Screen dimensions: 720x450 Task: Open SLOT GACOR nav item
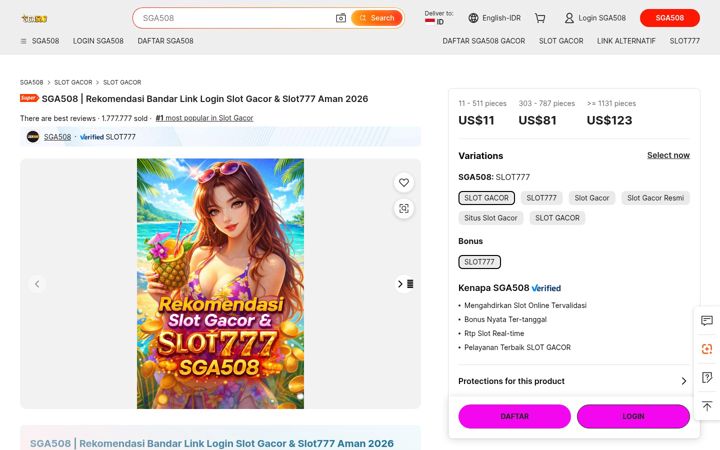(561, 41)
